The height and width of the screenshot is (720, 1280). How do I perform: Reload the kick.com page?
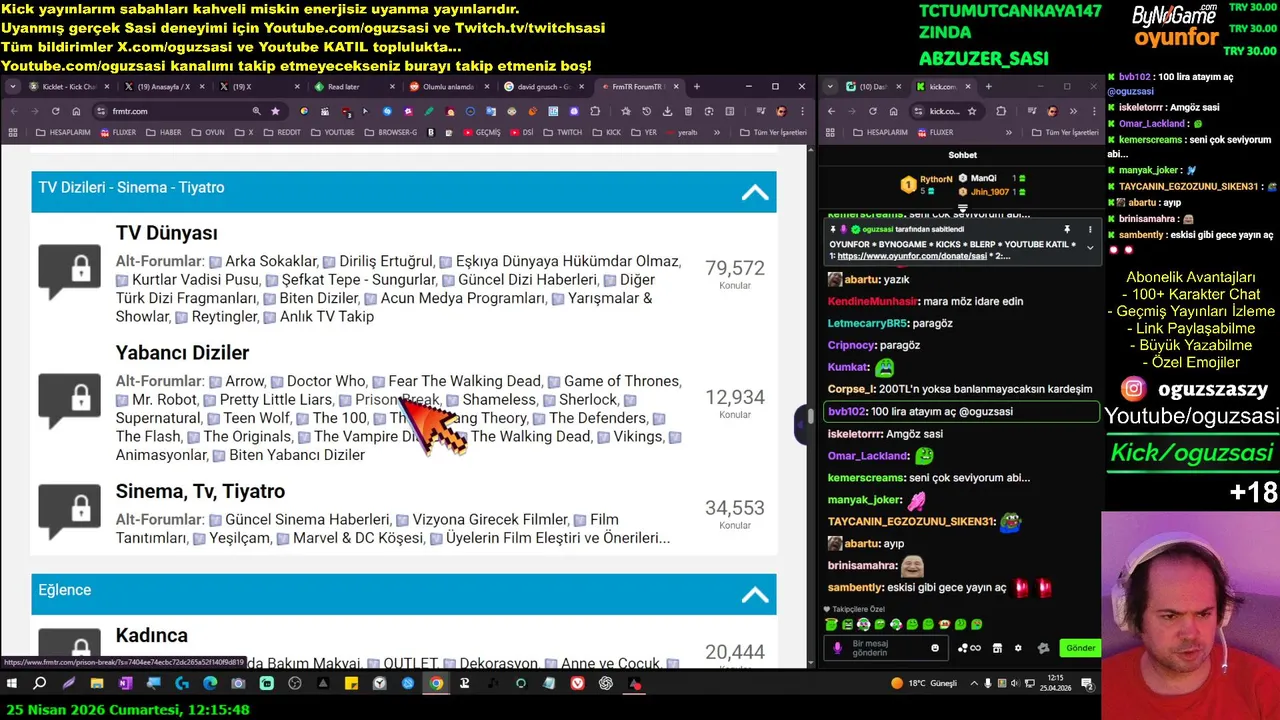click(873, 111)
